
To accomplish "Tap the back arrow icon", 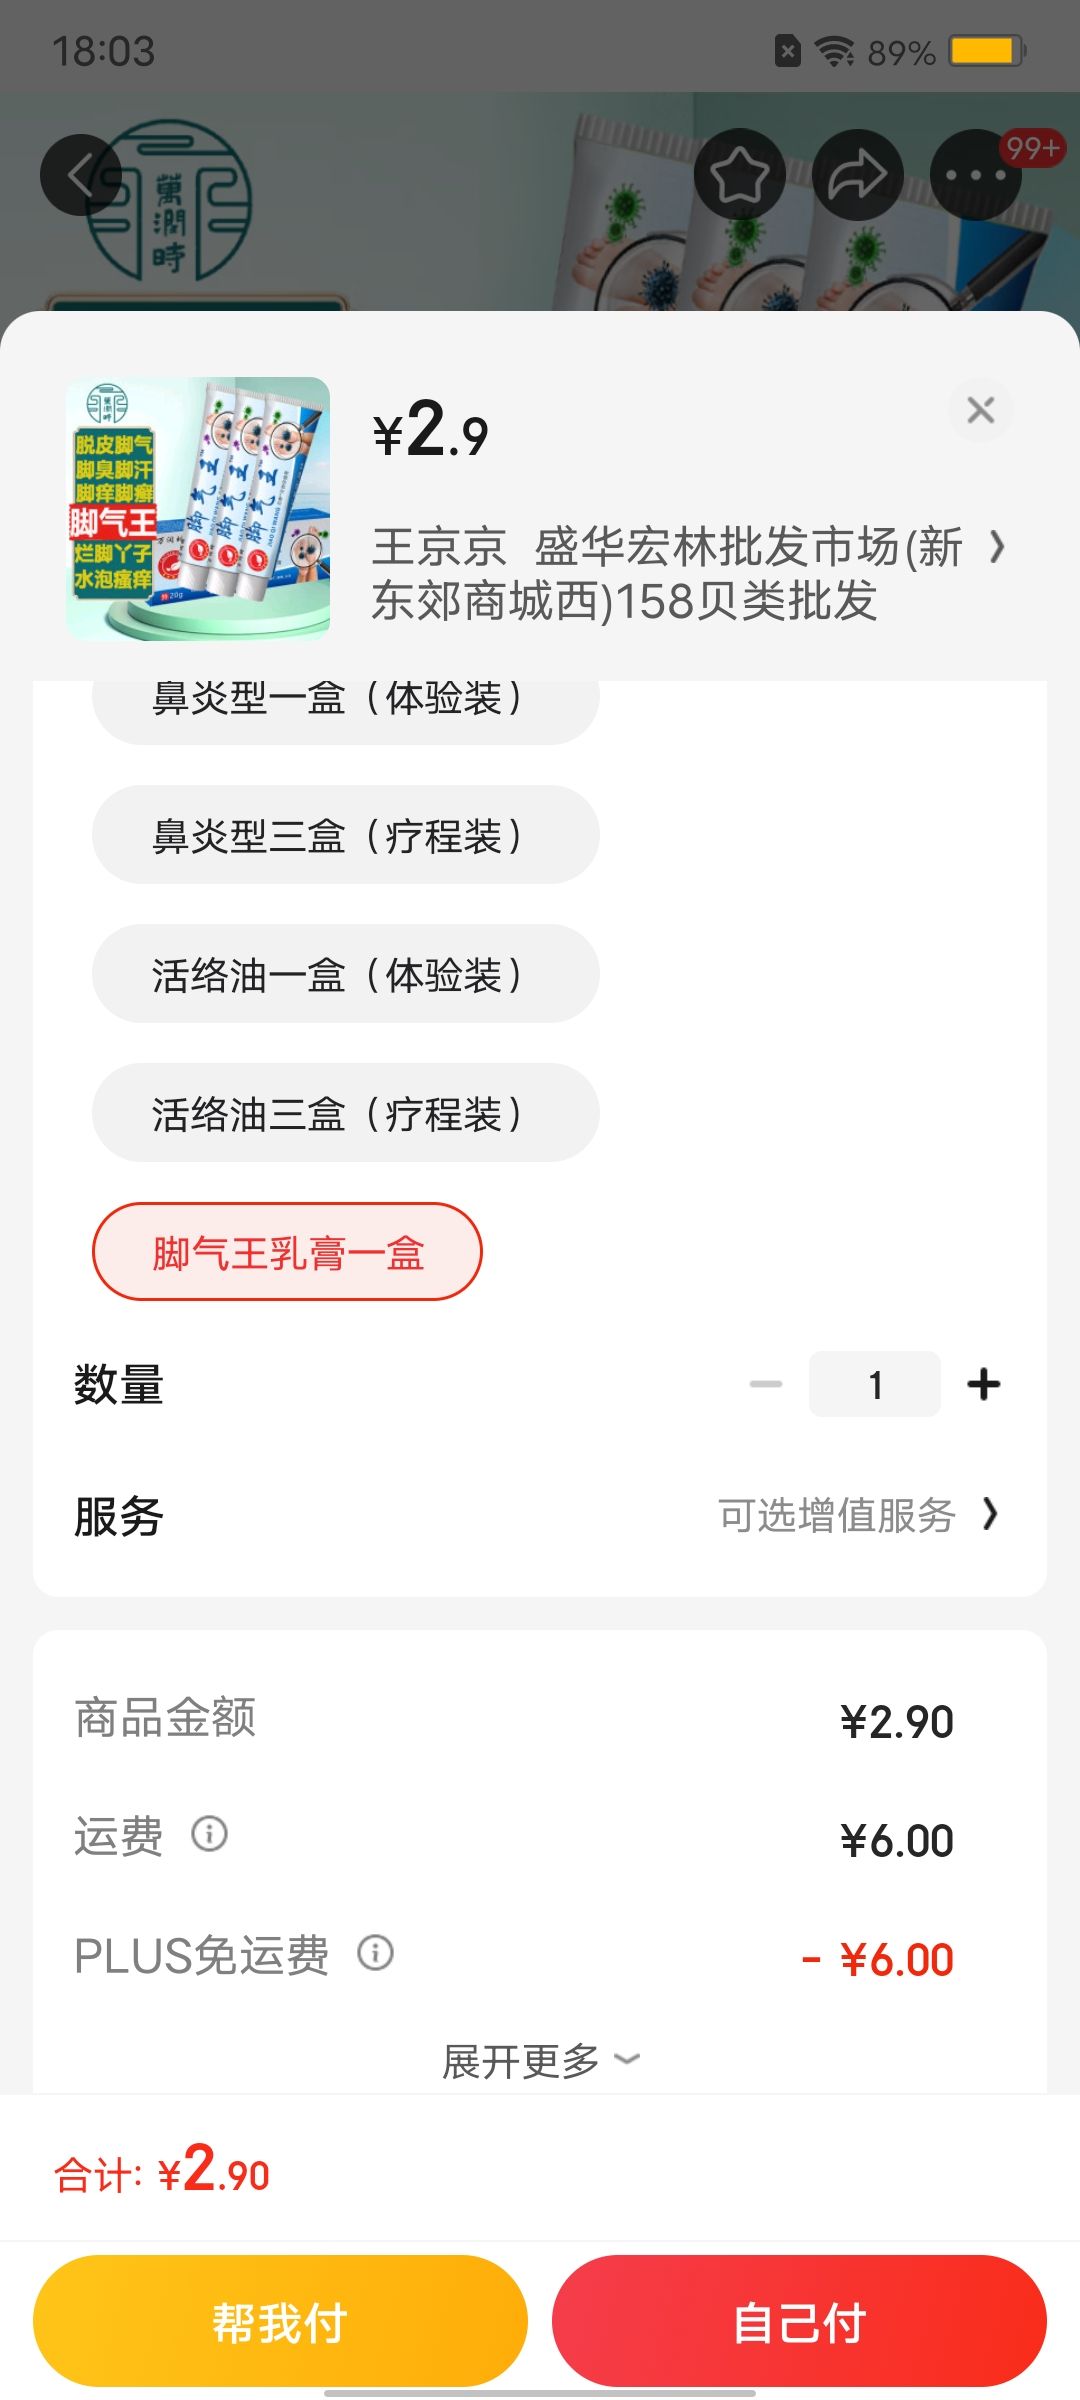I will 81,175.
